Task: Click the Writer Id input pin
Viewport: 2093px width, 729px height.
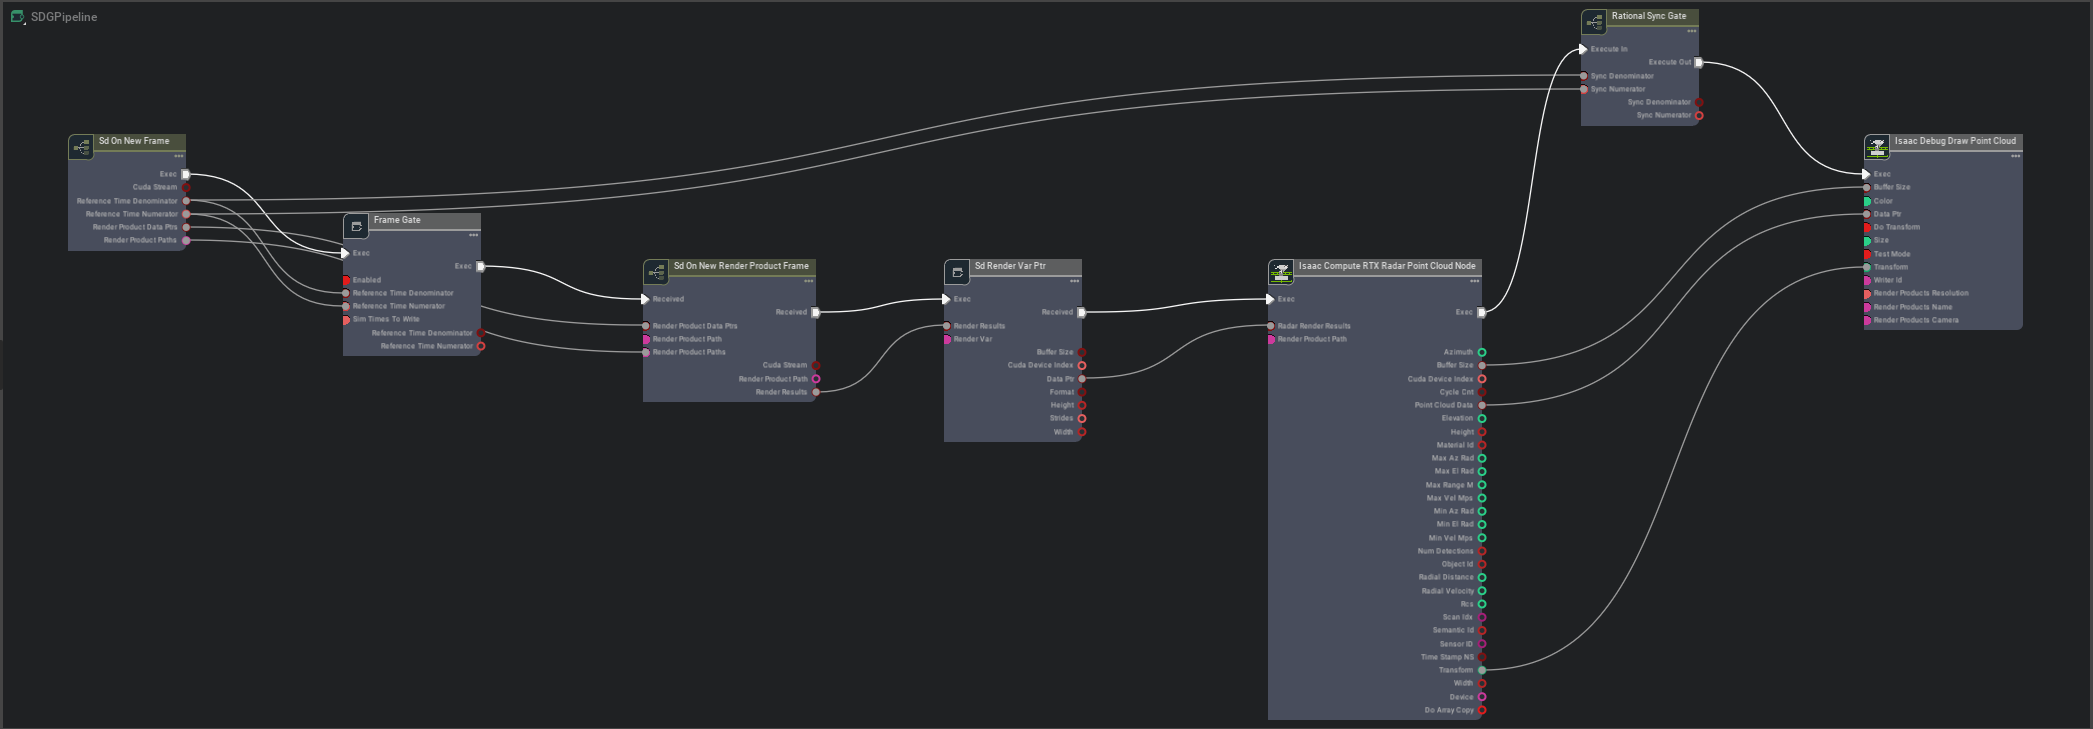Action: pos(1867,280)
